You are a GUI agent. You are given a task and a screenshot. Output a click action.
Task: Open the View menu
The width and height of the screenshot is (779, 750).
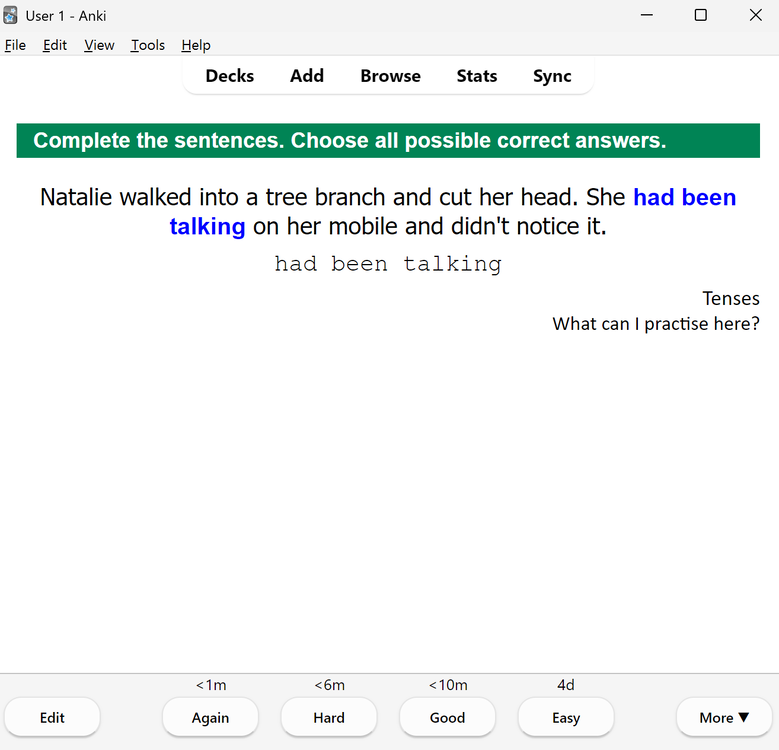[x=99, y=45]
